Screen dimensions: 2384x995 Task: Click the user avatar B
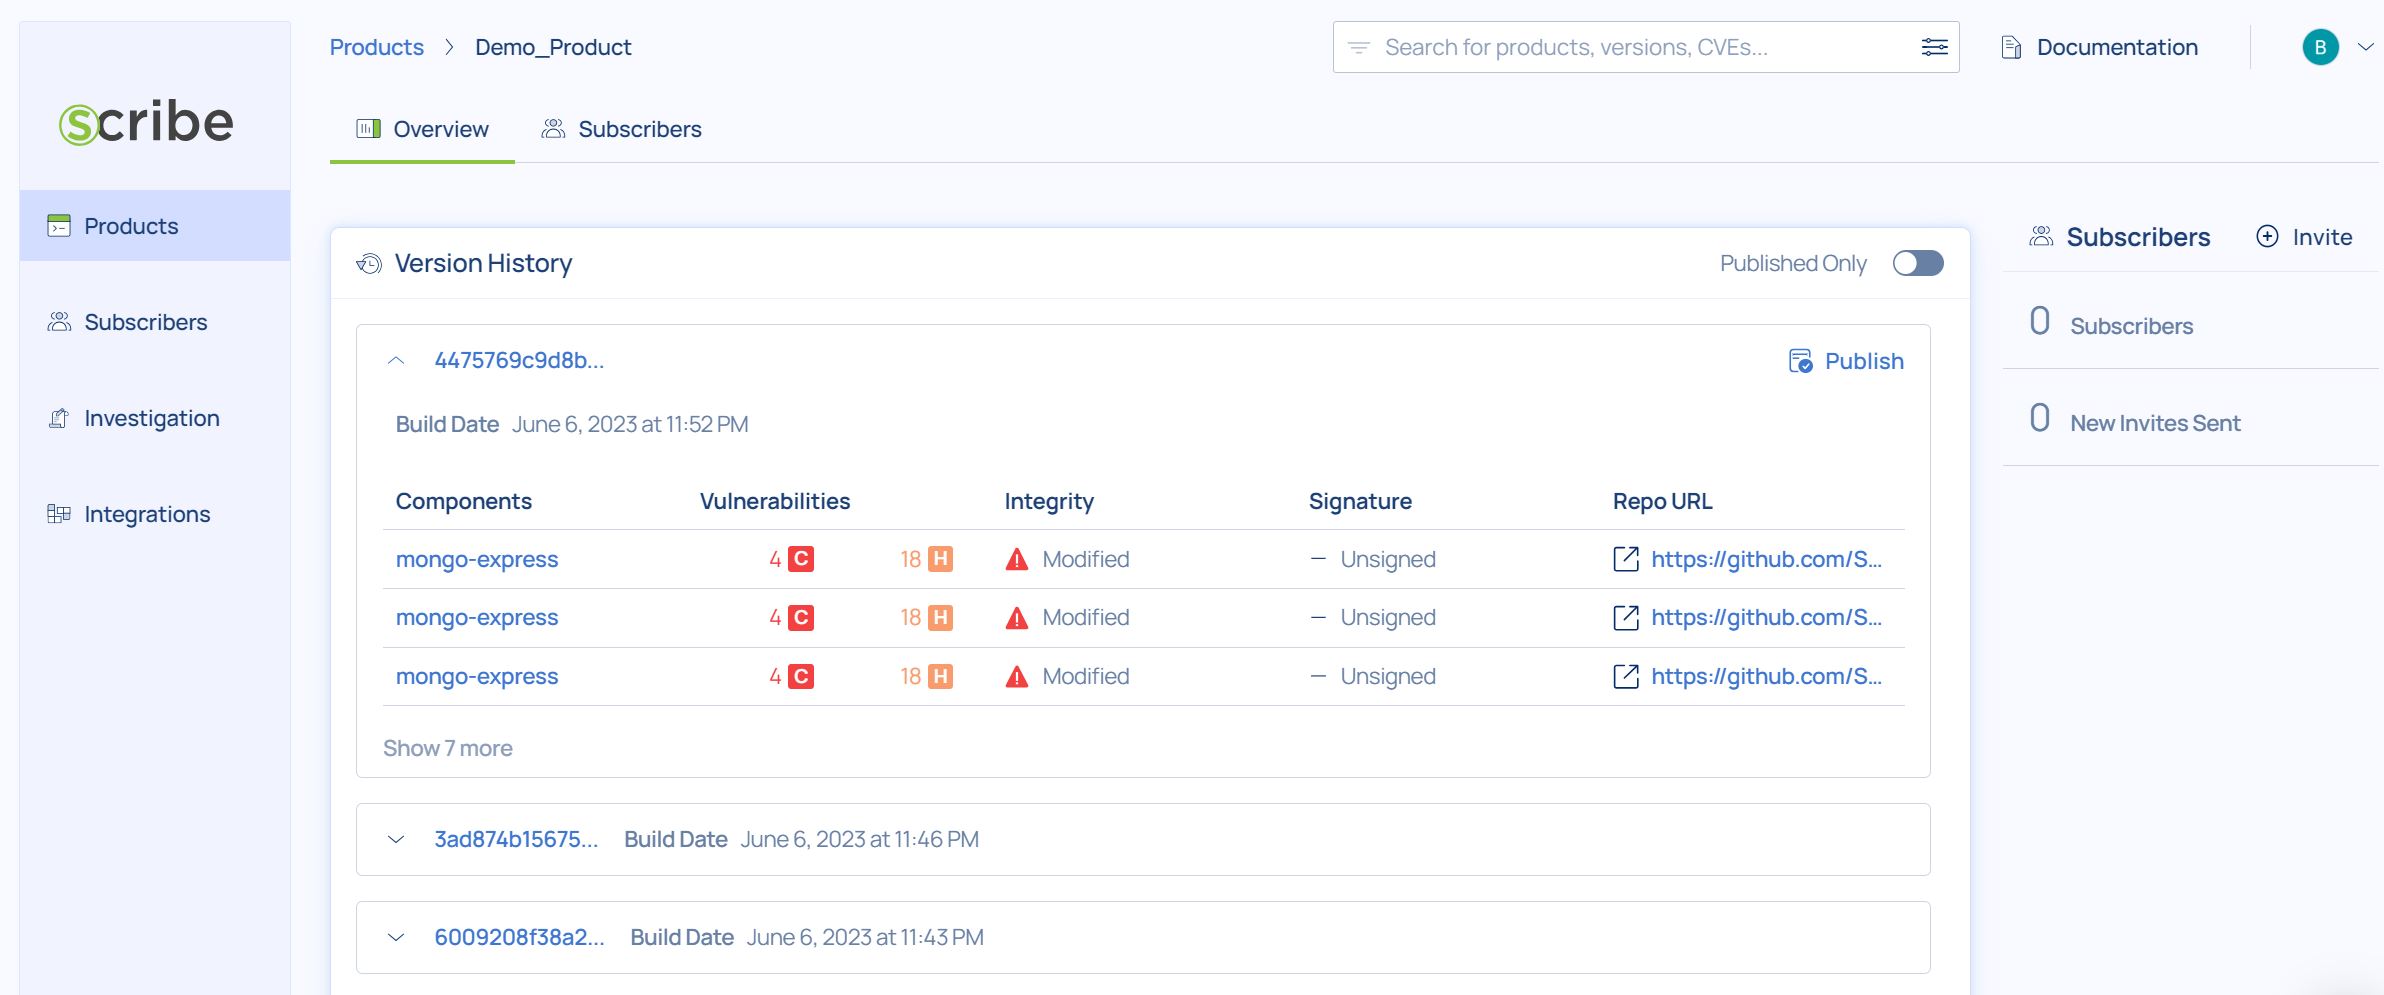click(2320, 47)
